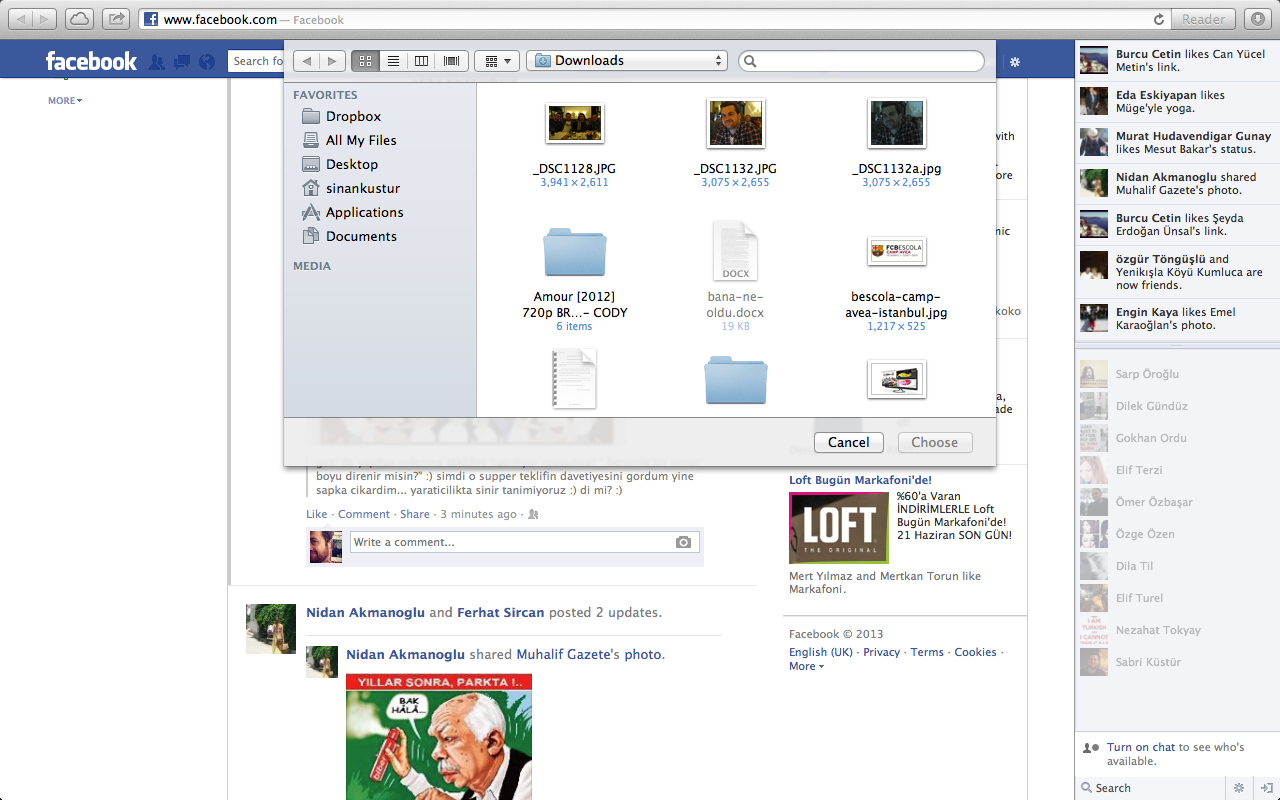The height and width of the screenshot is (800, 1280).
Task: Open the Amour [2012] folder
Action: (x=574, y=253)
